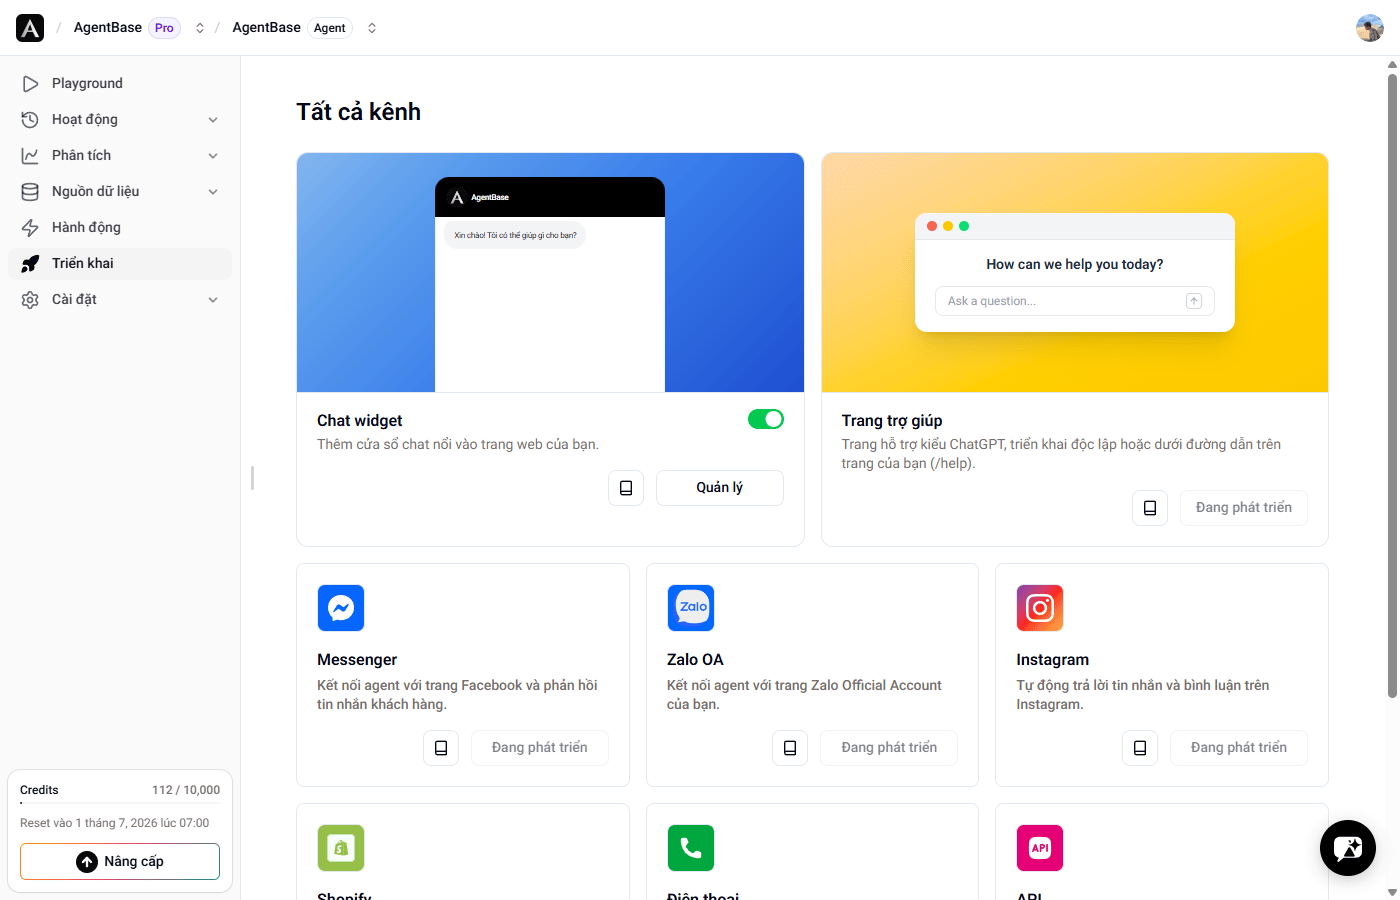Click the Quản lý button
1400x900 pixels.
[720, 488]
